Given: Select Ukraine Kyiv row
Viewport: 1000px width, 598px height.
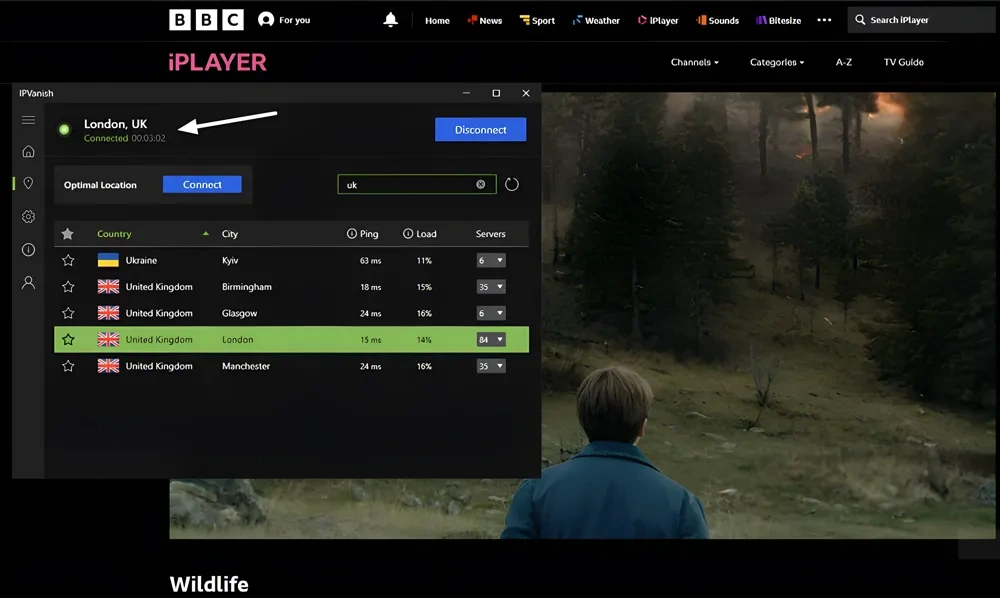Looking at the screenshot, I should tap(291, 260).
